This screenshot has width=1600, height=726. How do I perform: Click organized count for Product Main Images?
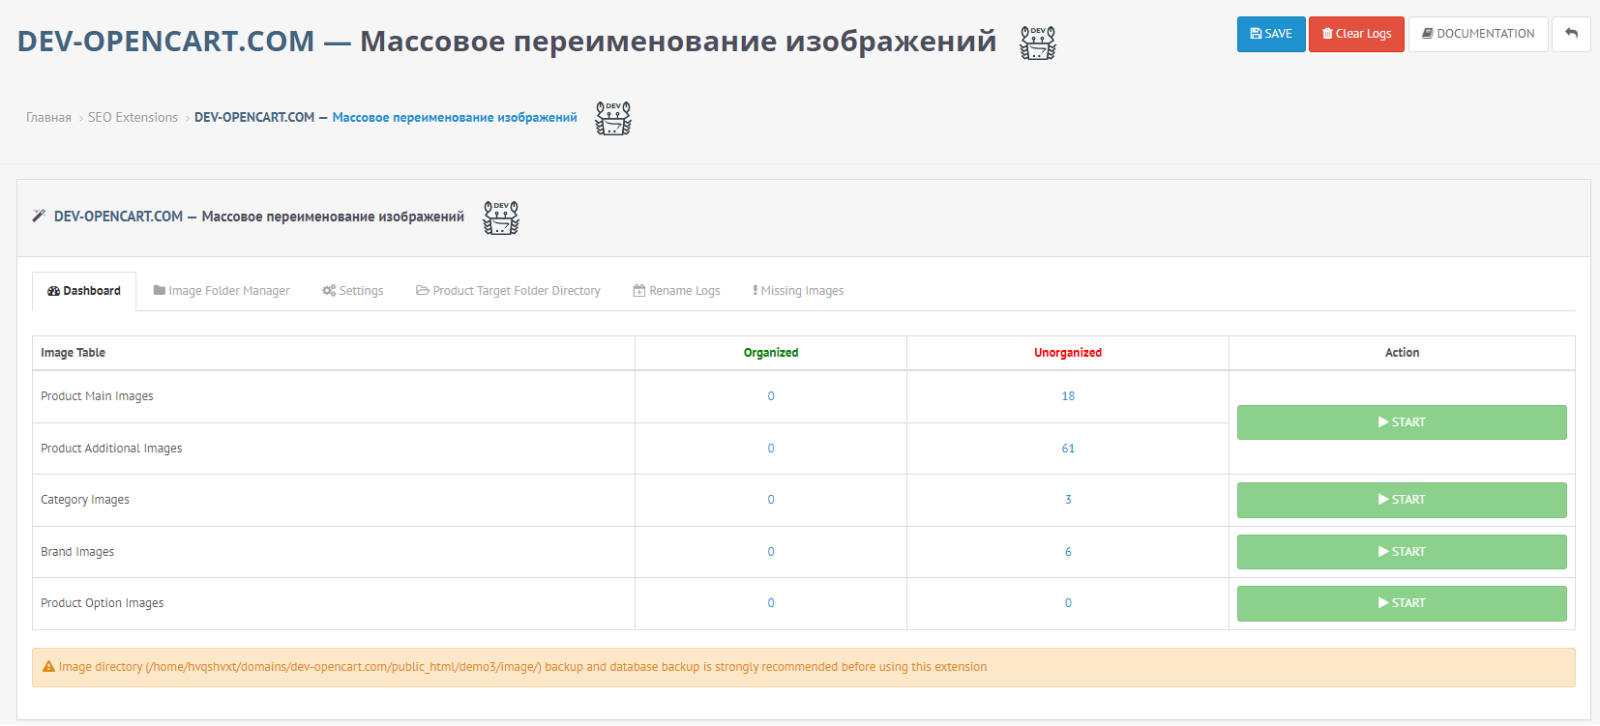tap(771, 397)
